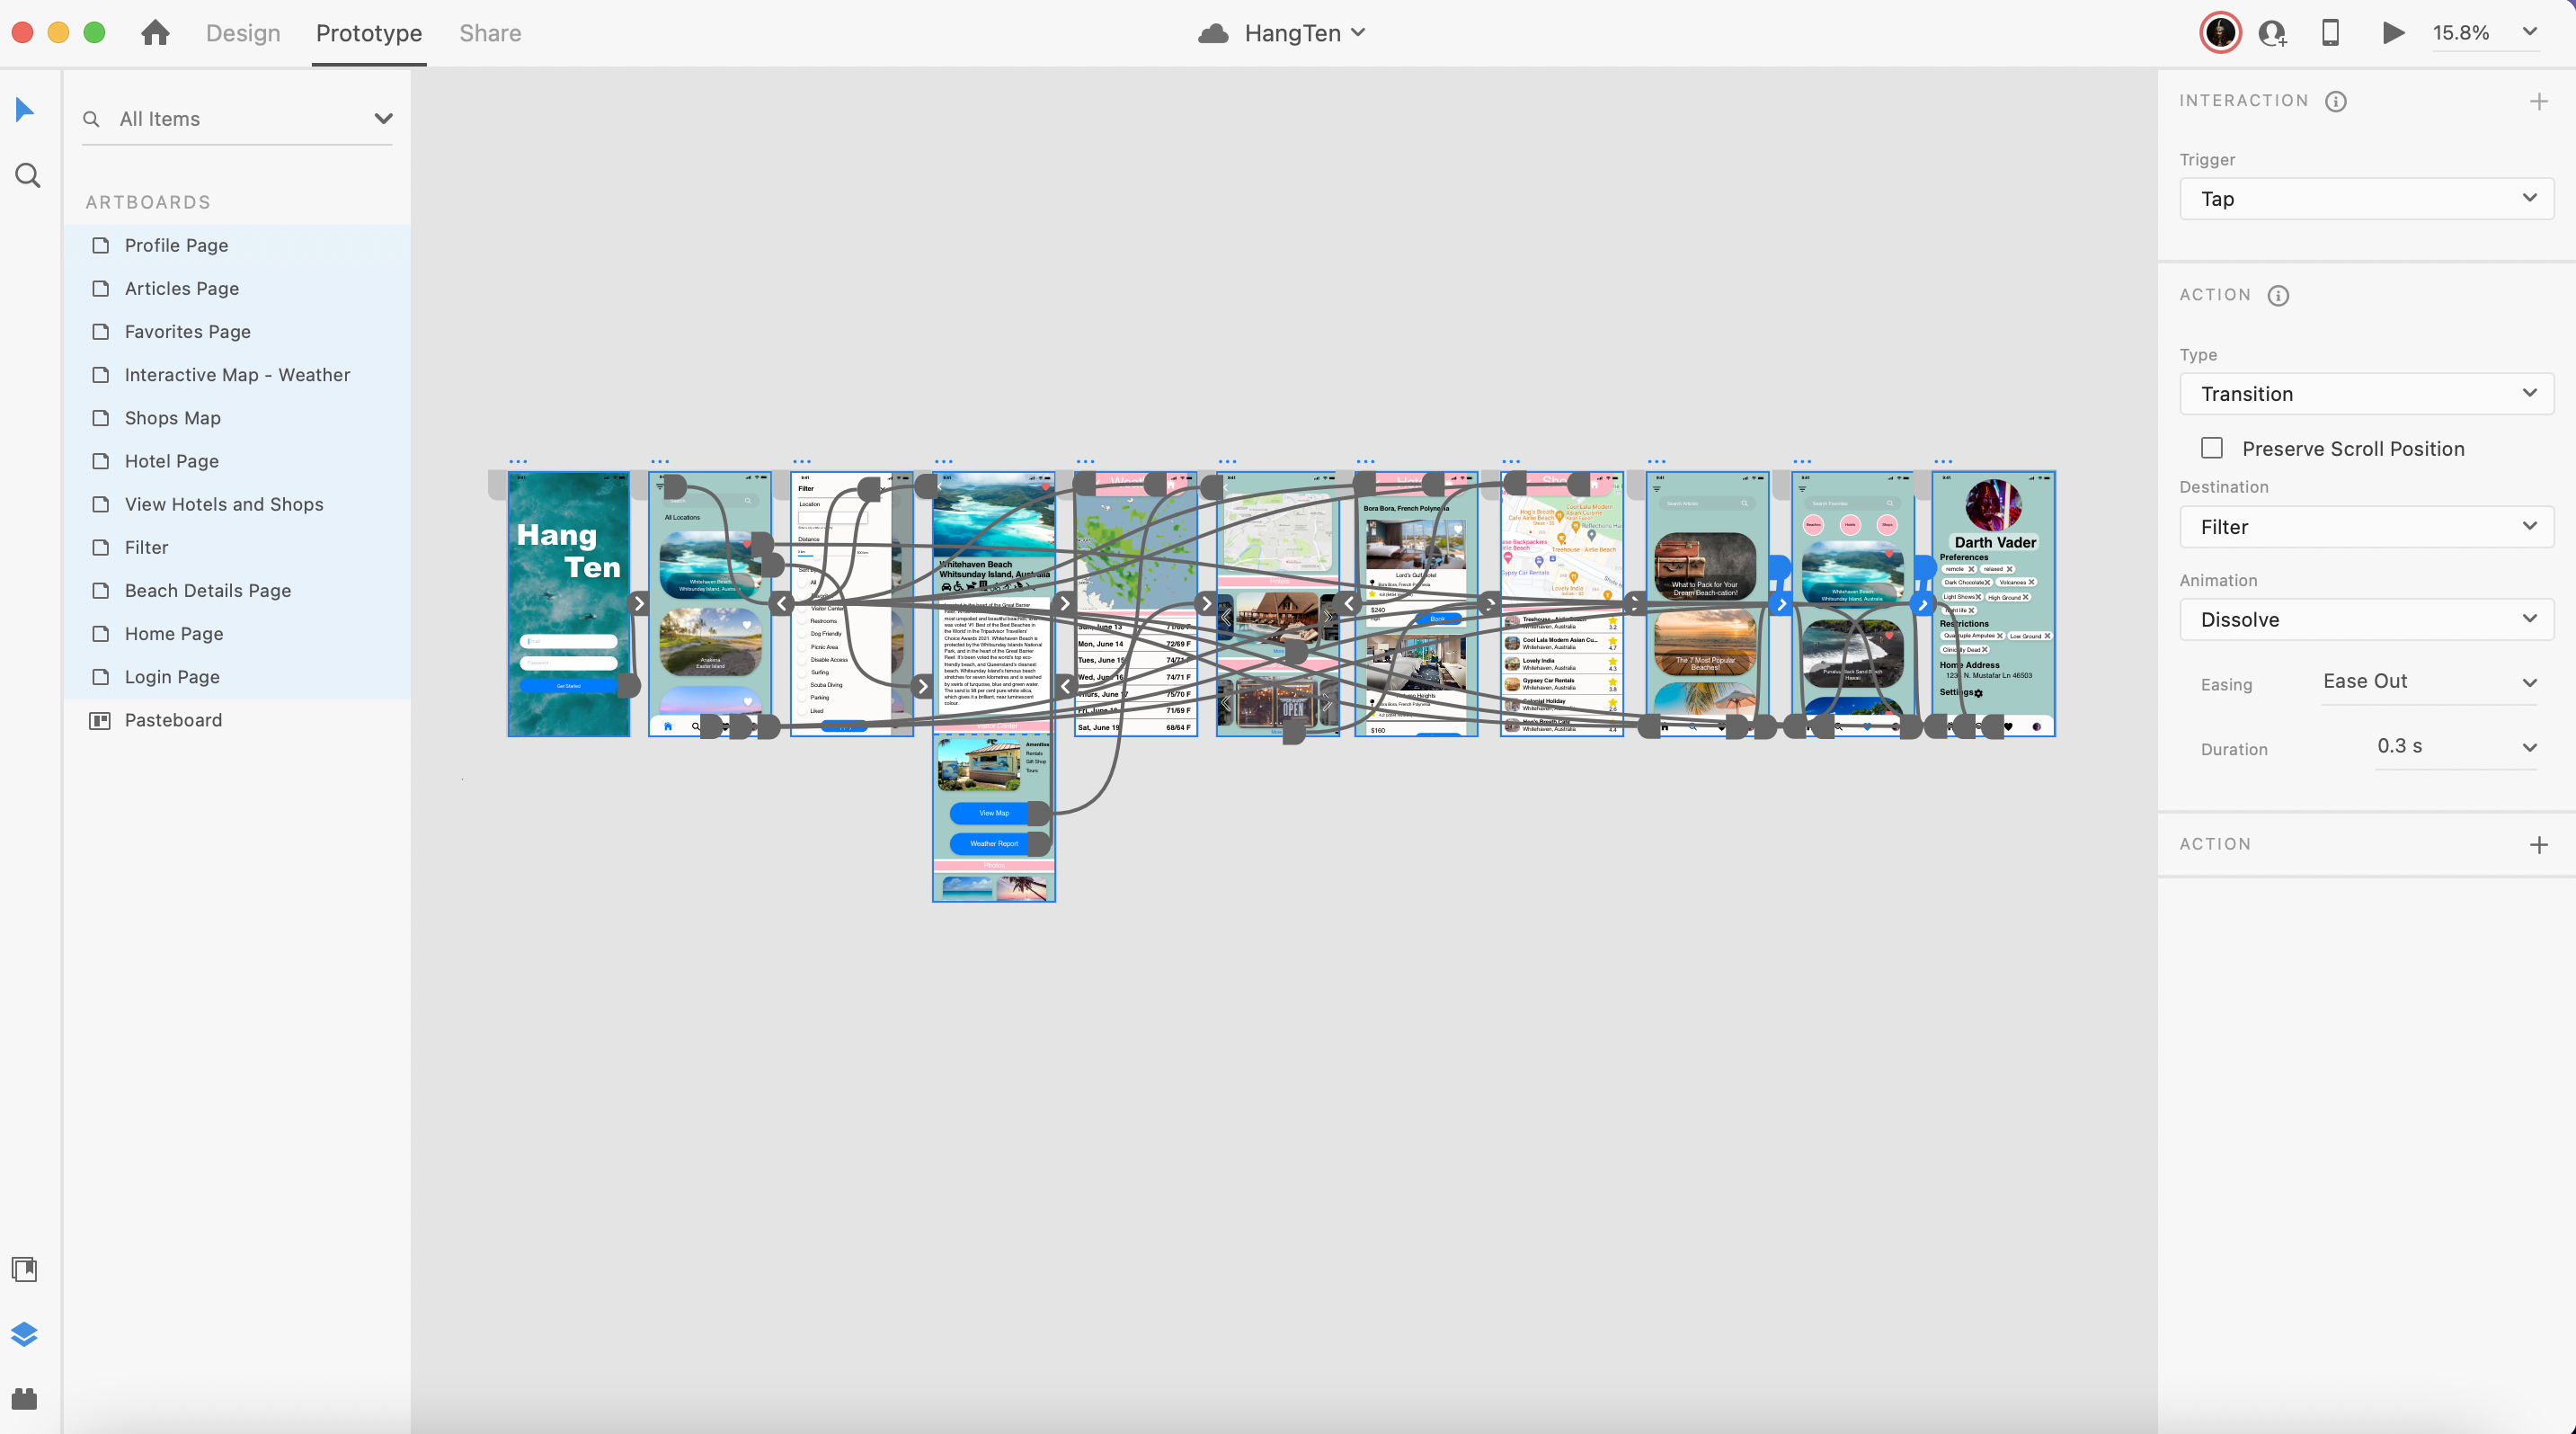Select the arrow Select tool

pos(25,110)
